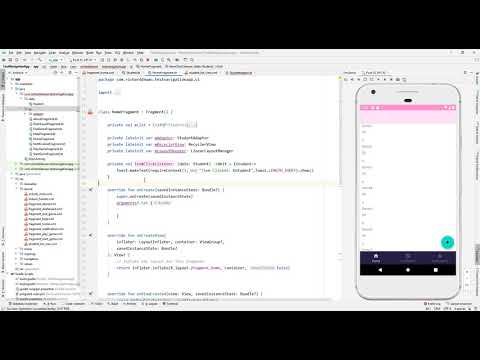Viewport: 480px width, 360px height.
Task: Collapse the java folder in project tree
Action: pos(12,89)
